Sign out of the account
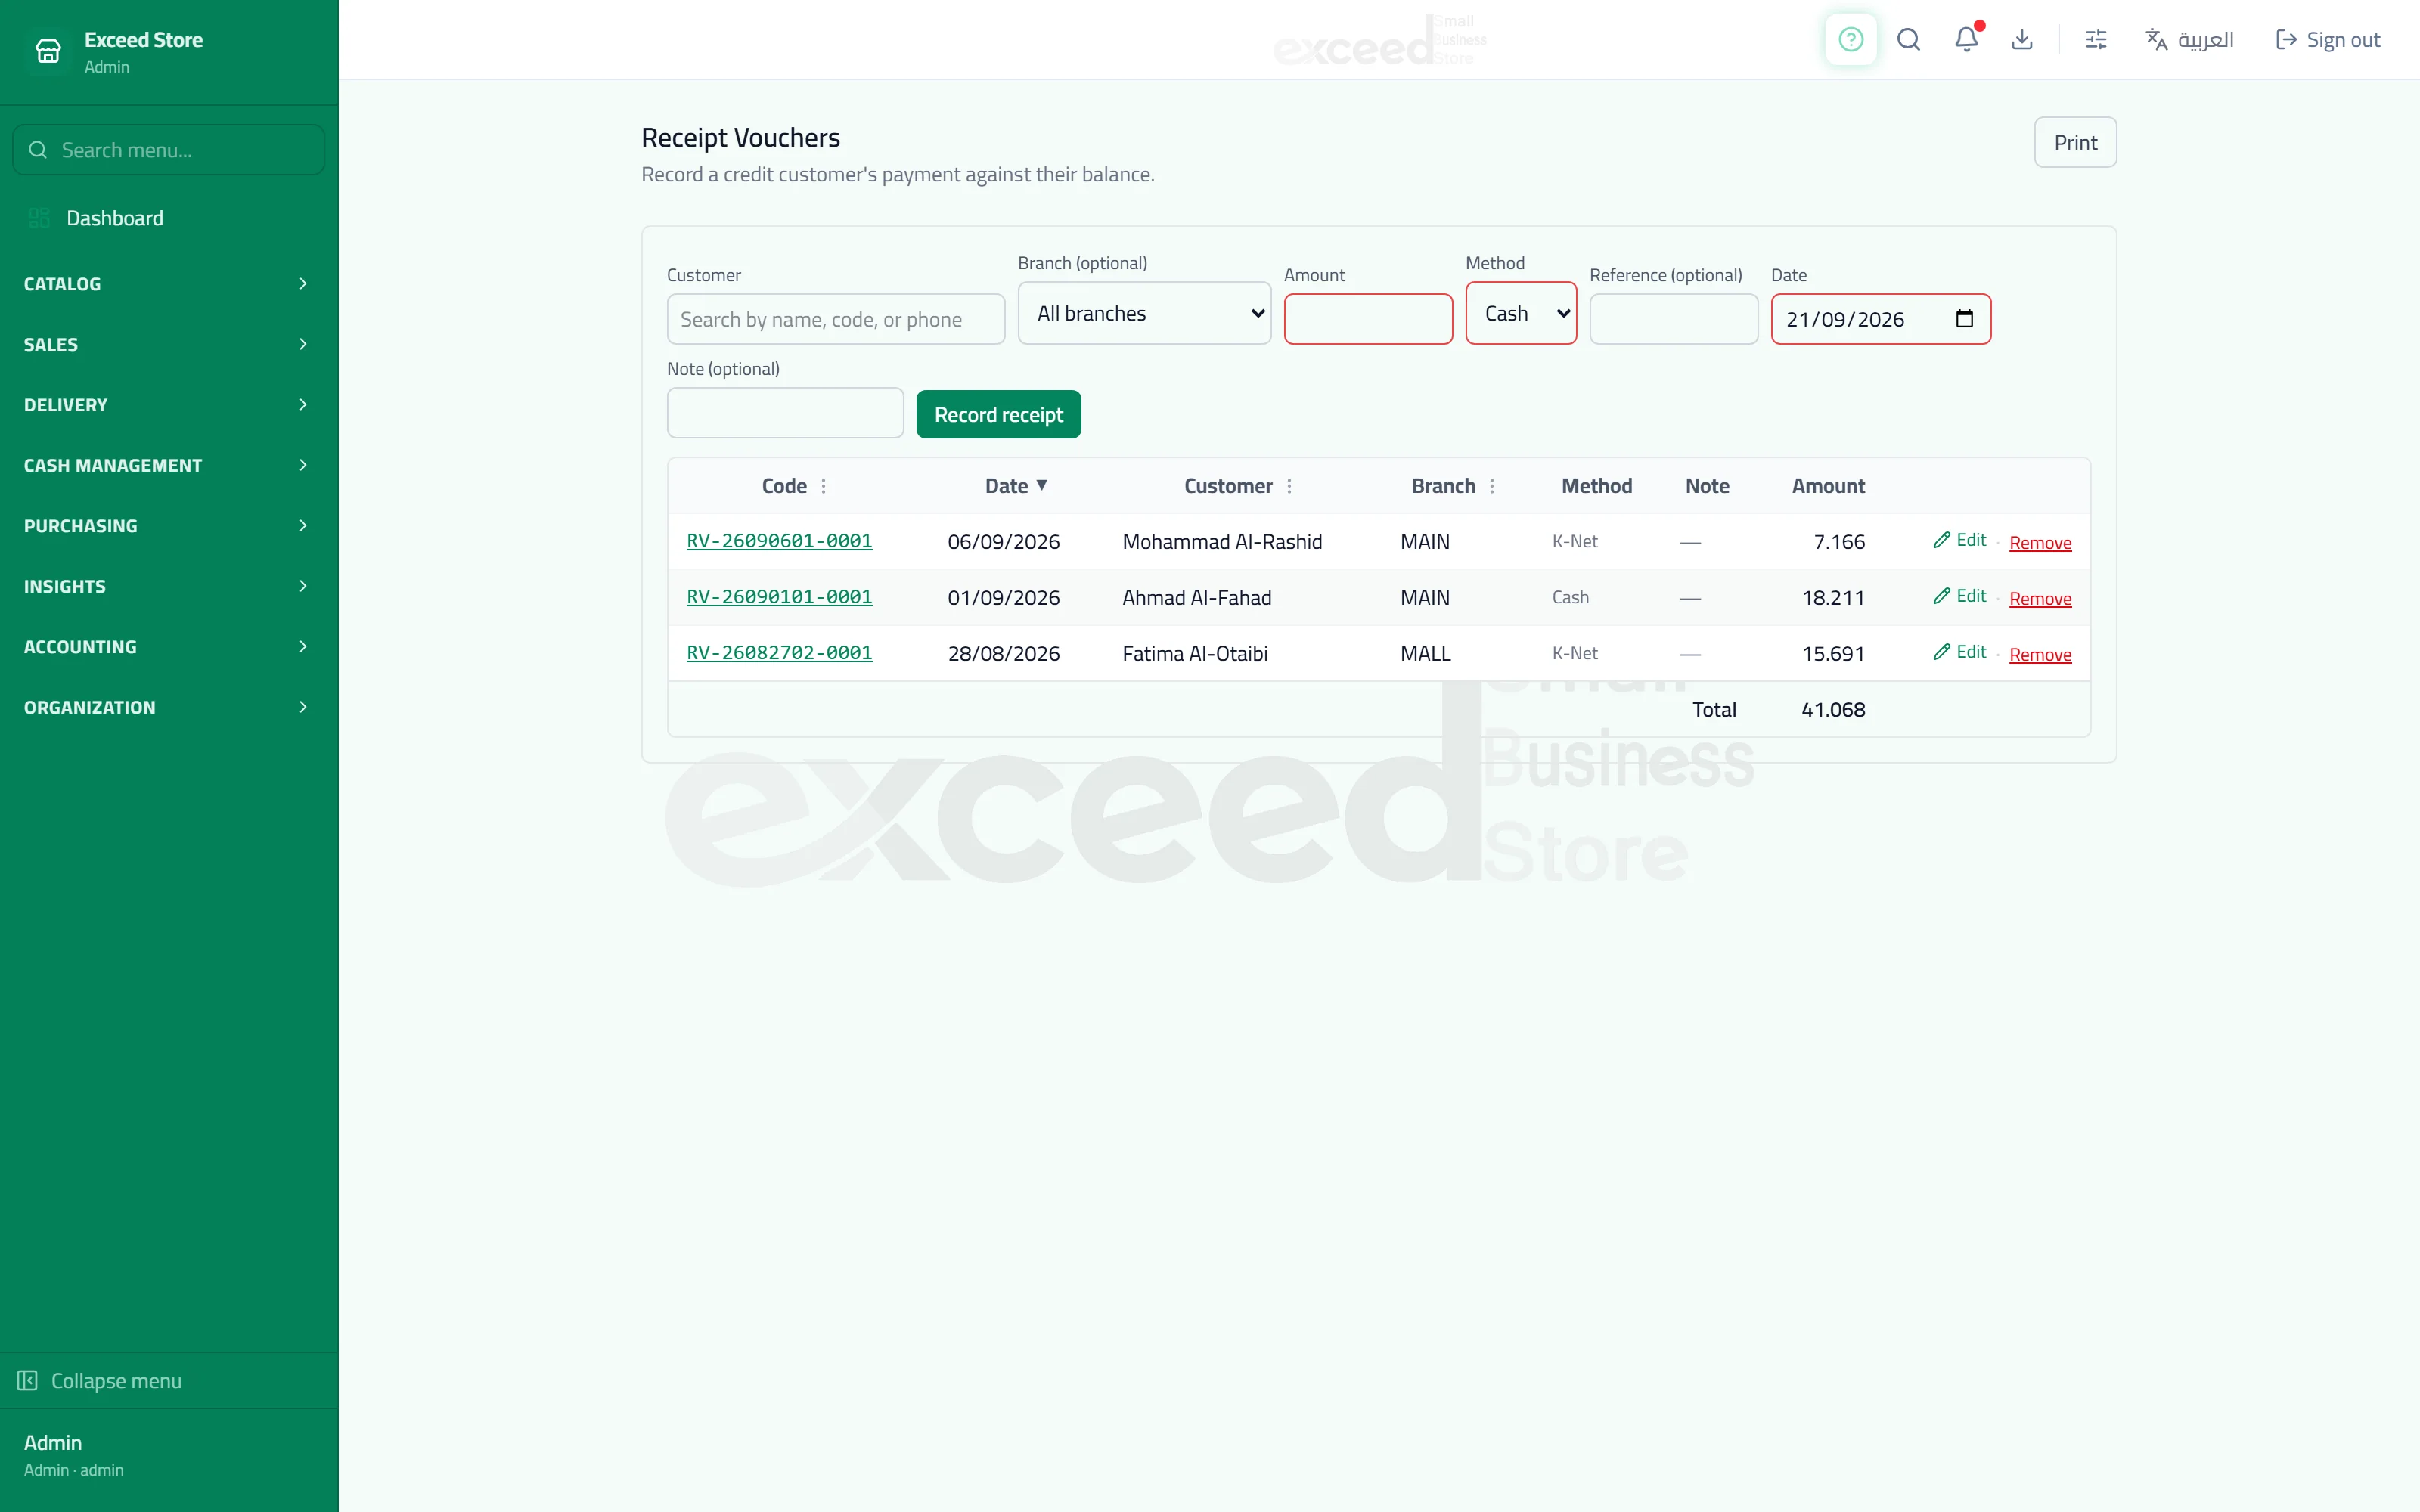This screenshot has width=2420, height=1512. 2327,39
